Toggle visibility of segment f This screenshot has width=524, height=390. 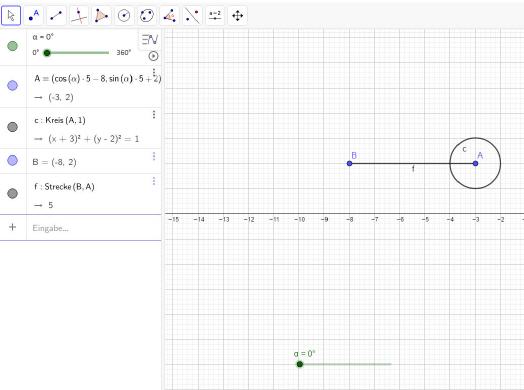click(13, 193)
